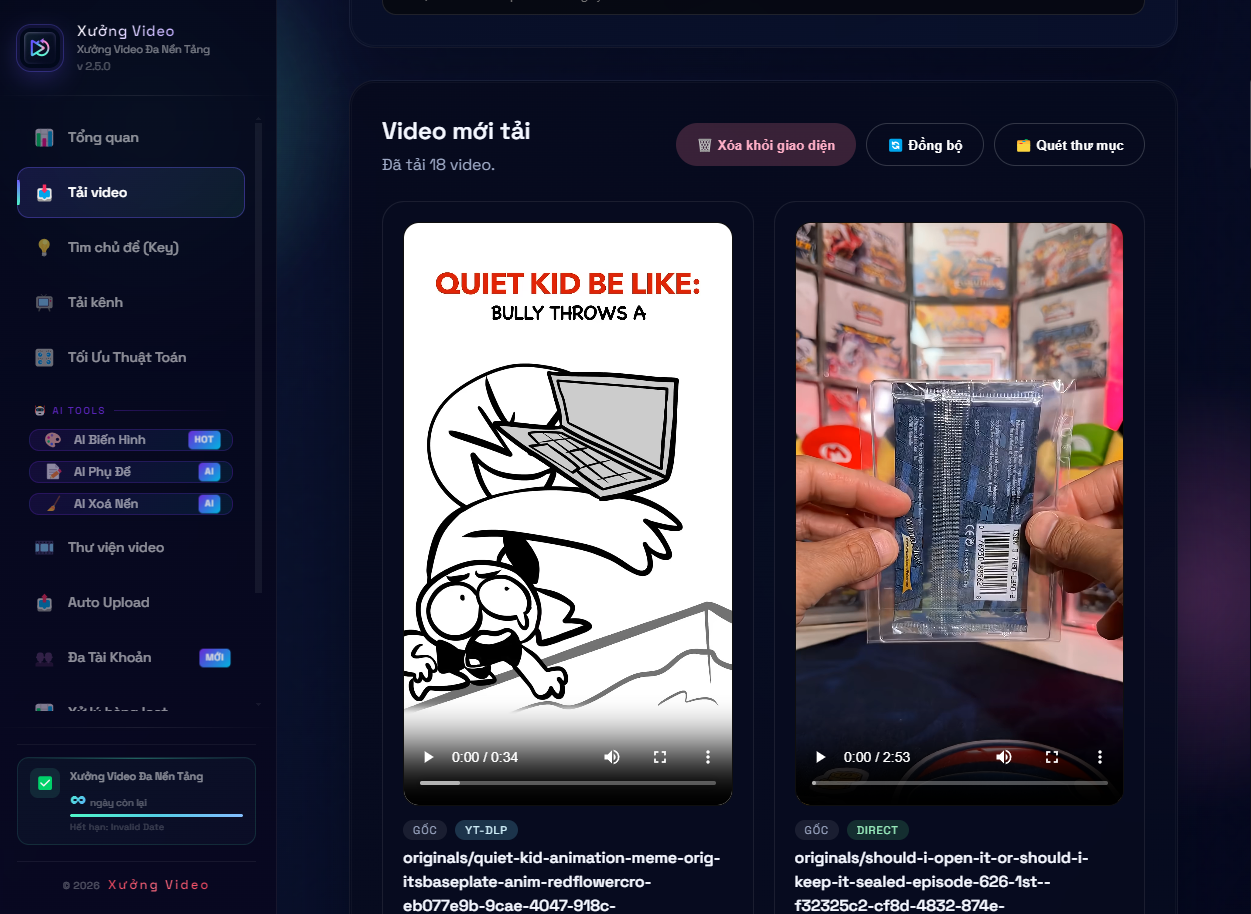The image size is (1251, 914).
Task: Open AI Phụ Đề tool
Action: click(131, 472)
